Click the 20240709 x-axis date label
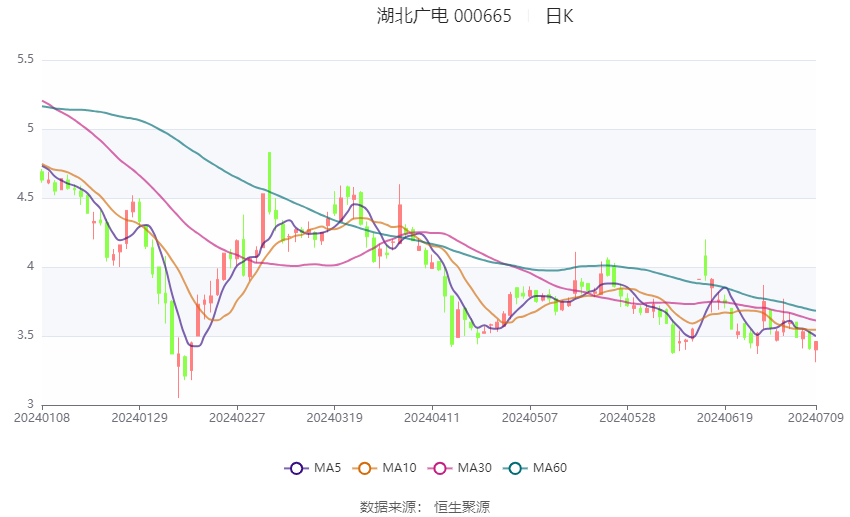The image size is (850, 517). (815, 418)
